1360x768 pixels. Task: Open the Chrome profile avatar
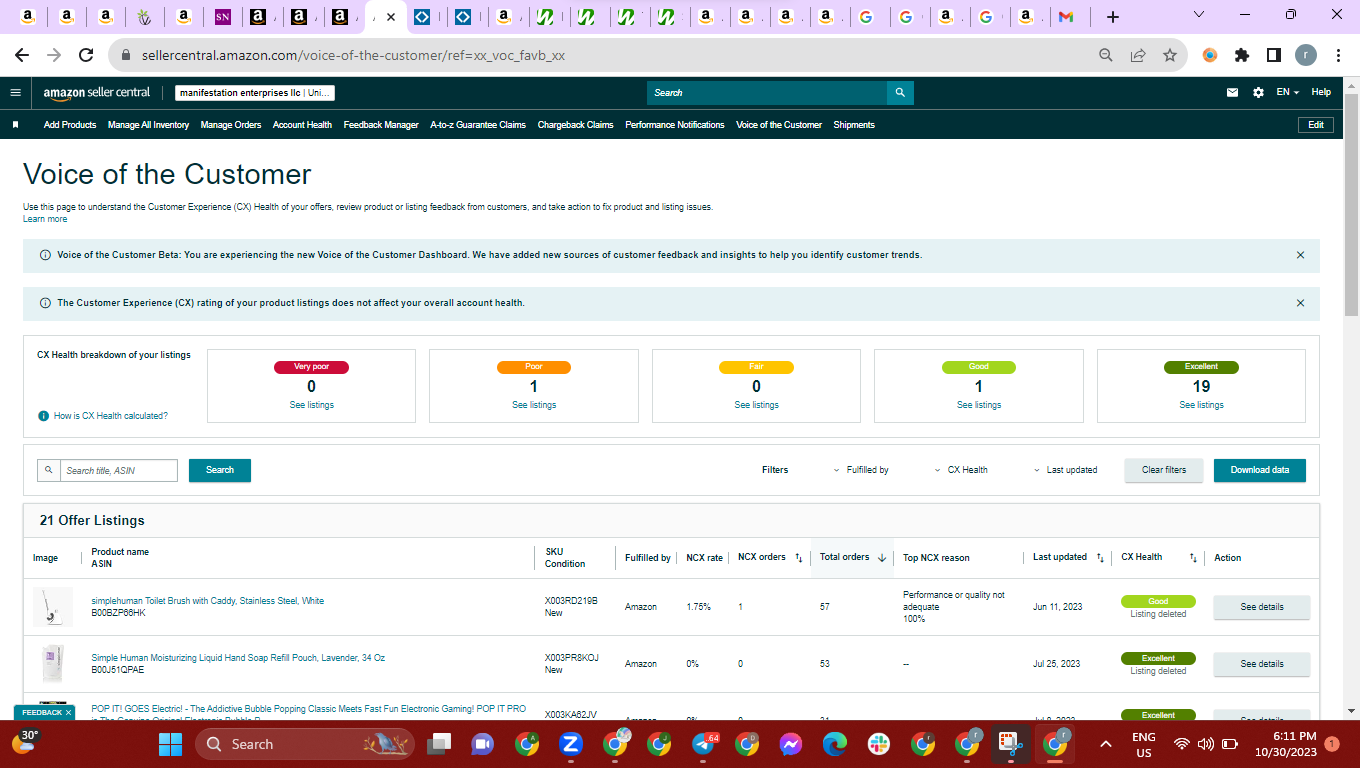pyautogui.click(x=1306, y=55)
